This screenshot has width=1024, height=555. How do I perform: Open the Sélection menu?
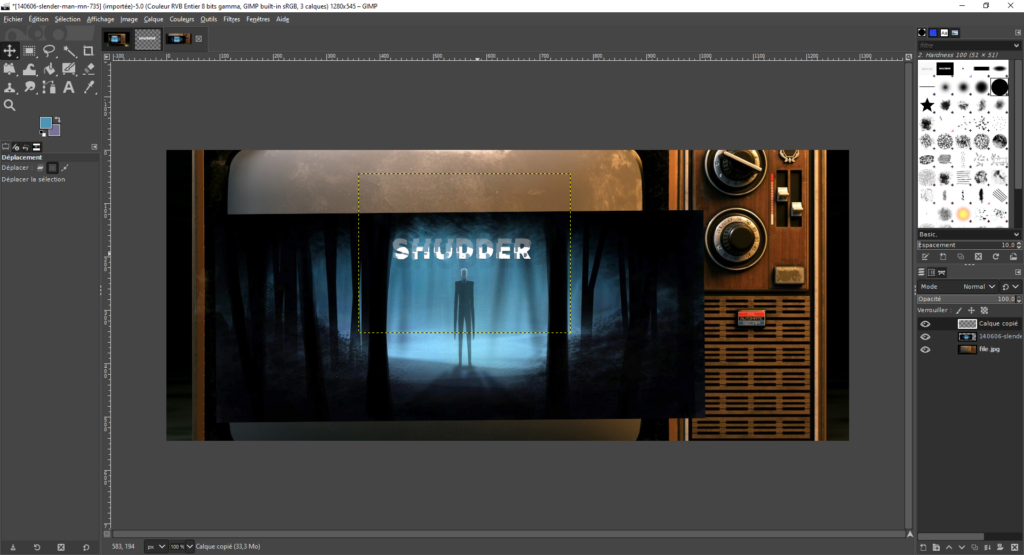tap(67, 19)
